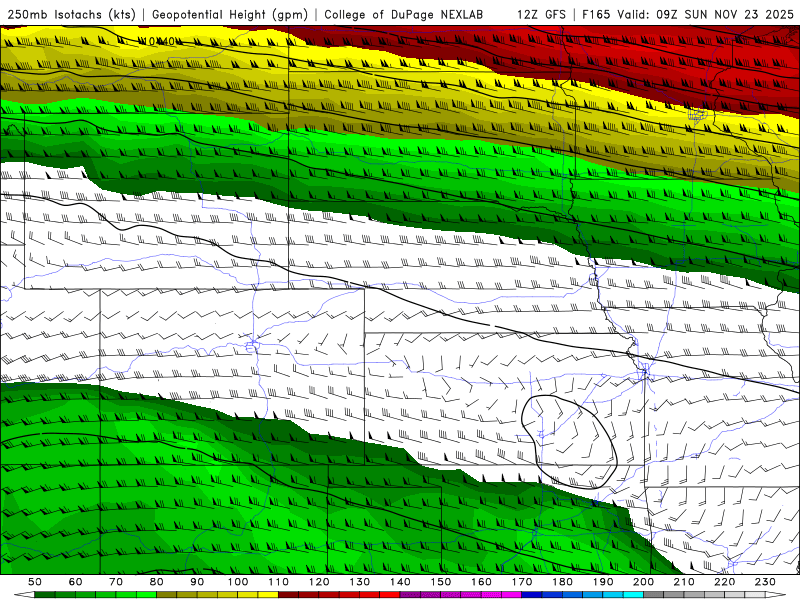Click the closed oval height contour on the map
This screenshot has height=600, width=800.
(x=569, y=442)
